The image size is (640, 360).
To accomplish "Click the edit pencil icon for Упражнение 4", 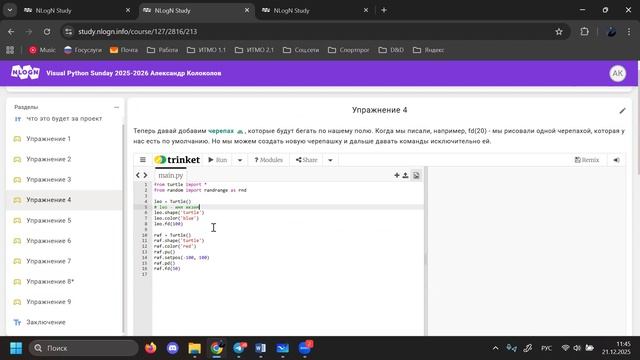I will 622,111.
